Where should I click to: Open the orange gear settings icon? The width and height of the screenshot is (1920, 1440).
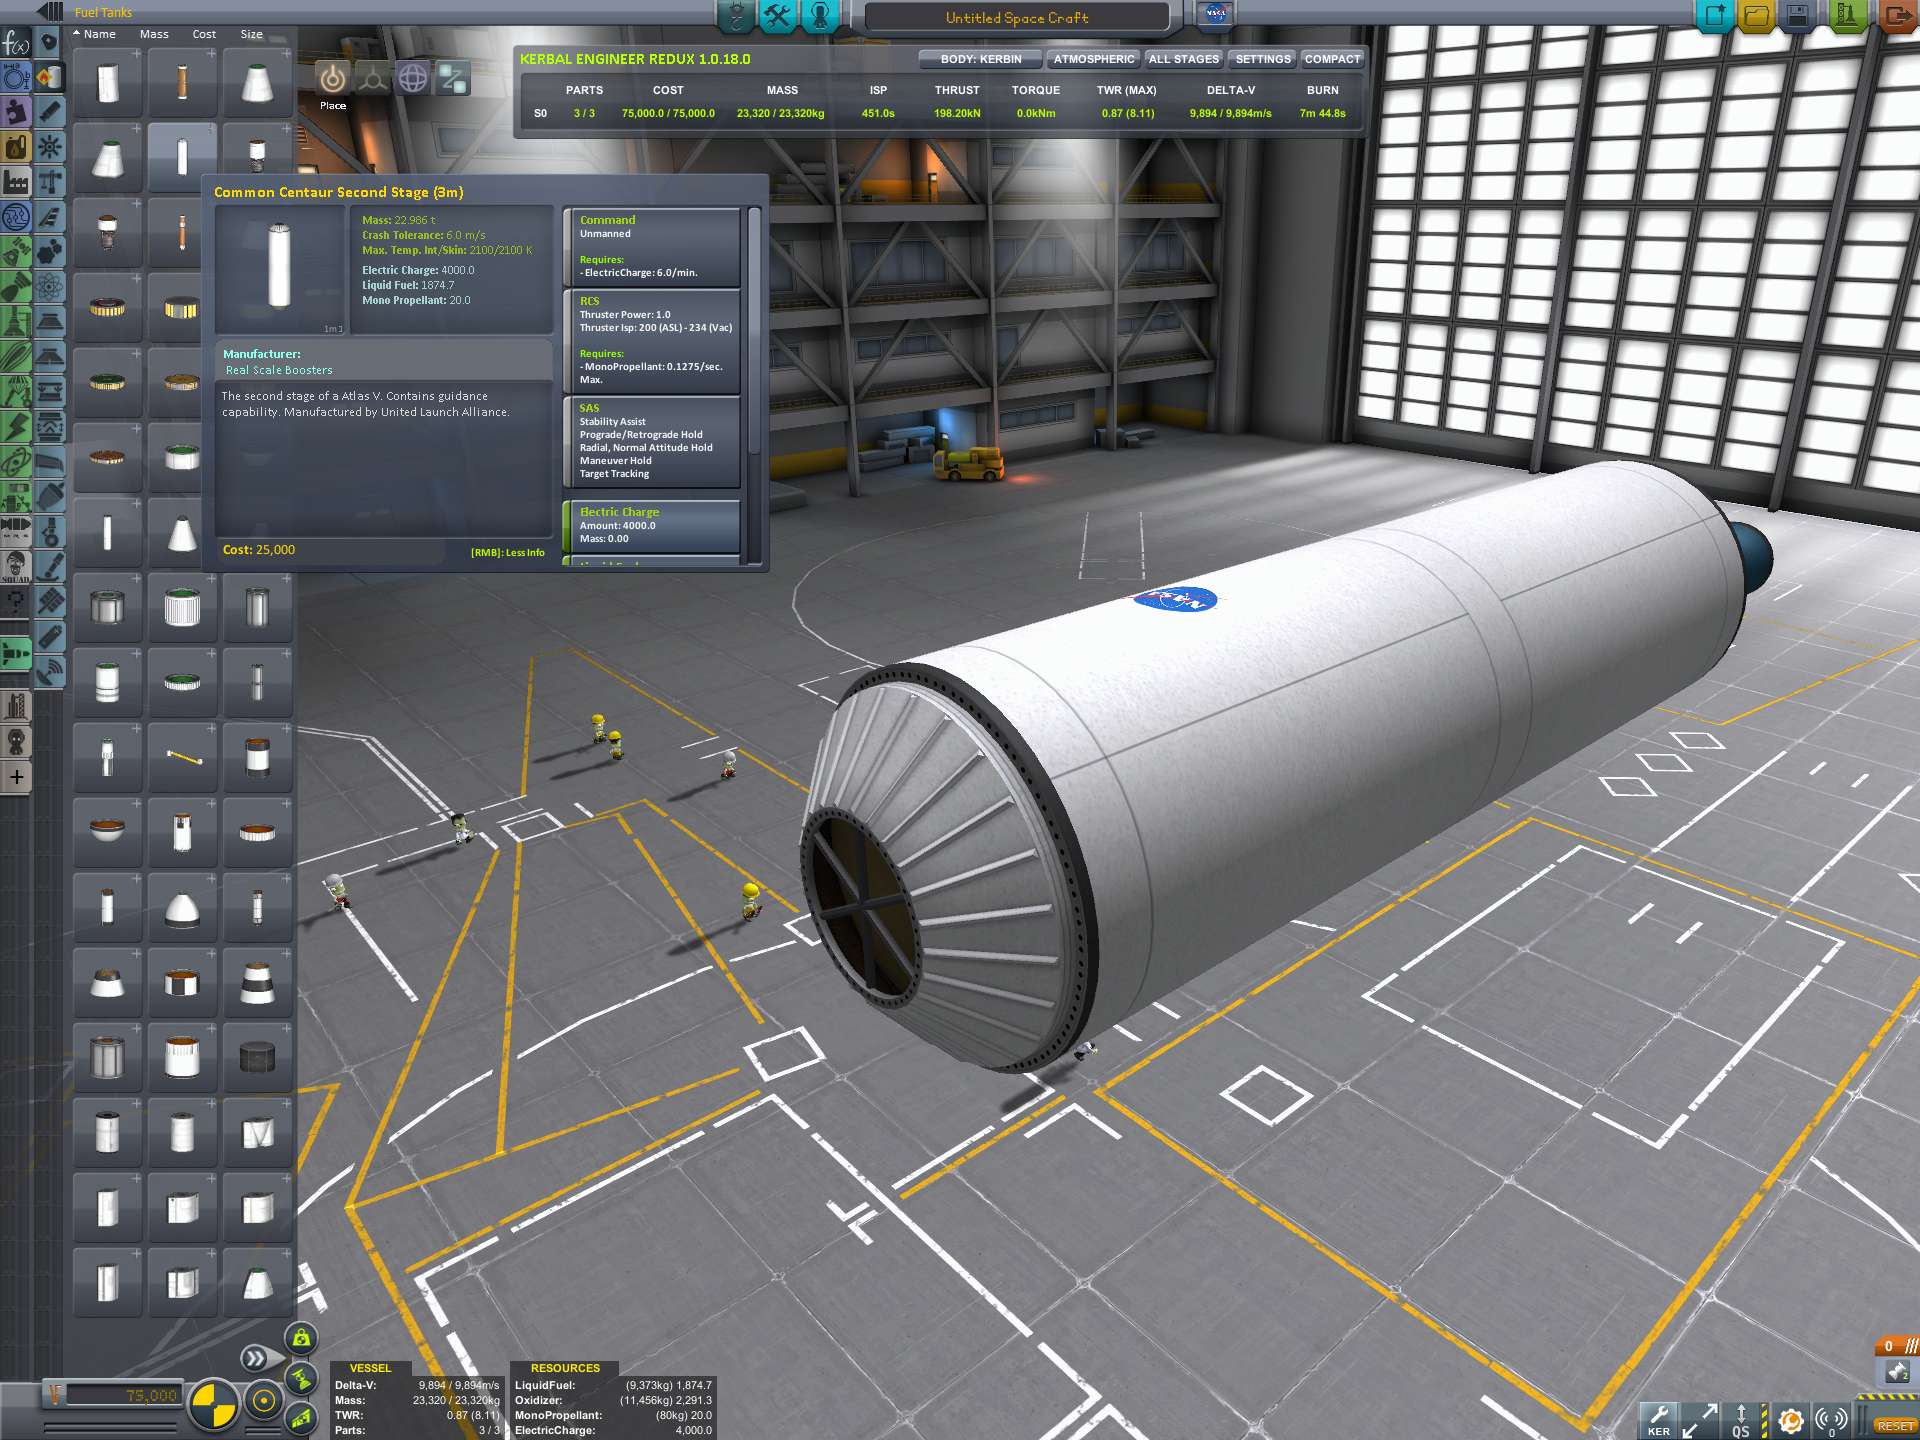[1791, 1419]
